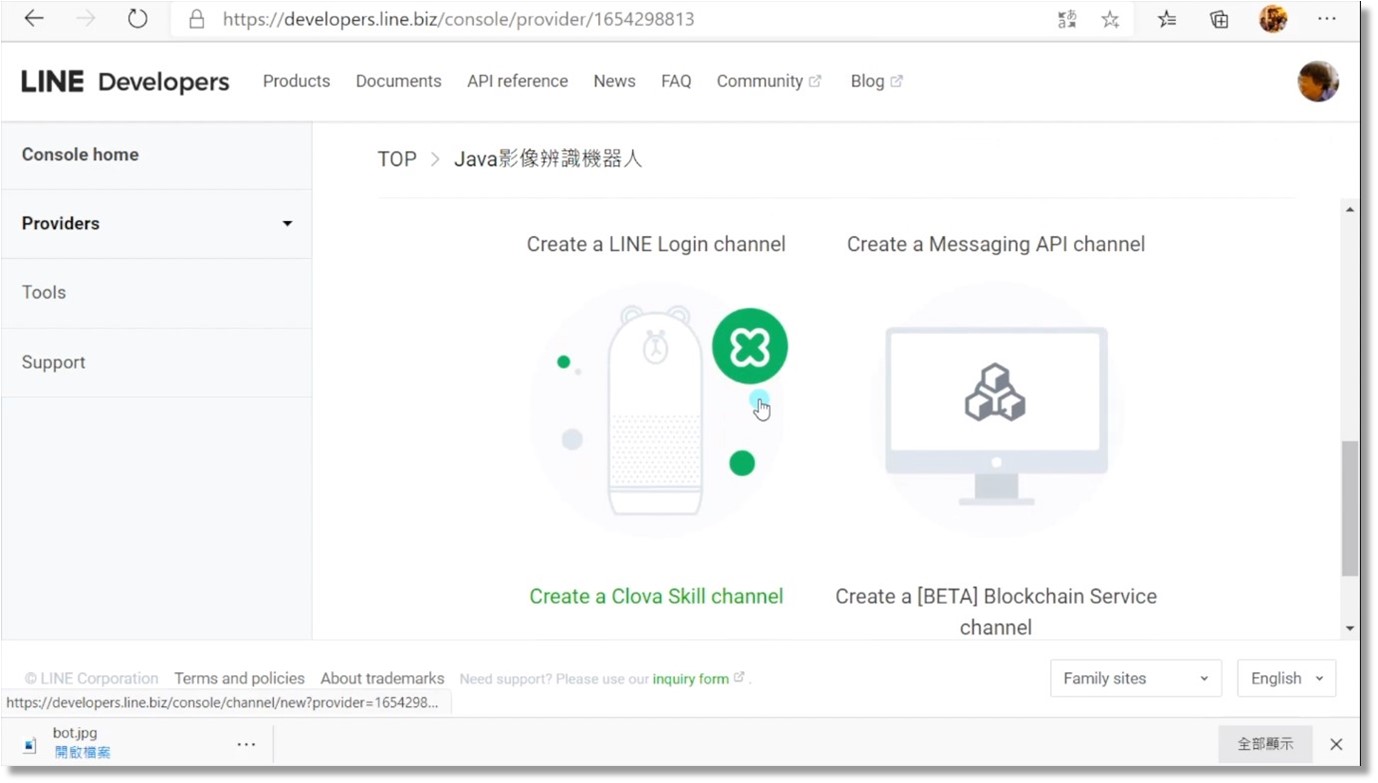Click the vertical scrollbar thumb
The width and height of the screenshot is (1378, 783).
1350,508
